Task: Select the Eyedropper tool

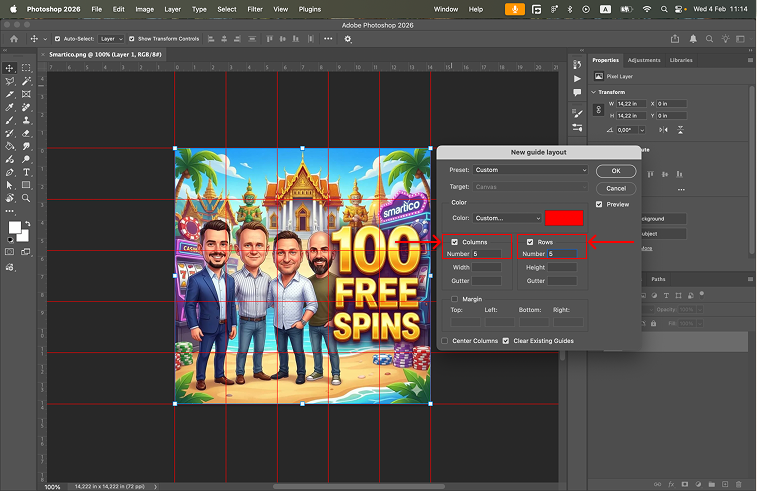Action: click(x=9, y=107)
